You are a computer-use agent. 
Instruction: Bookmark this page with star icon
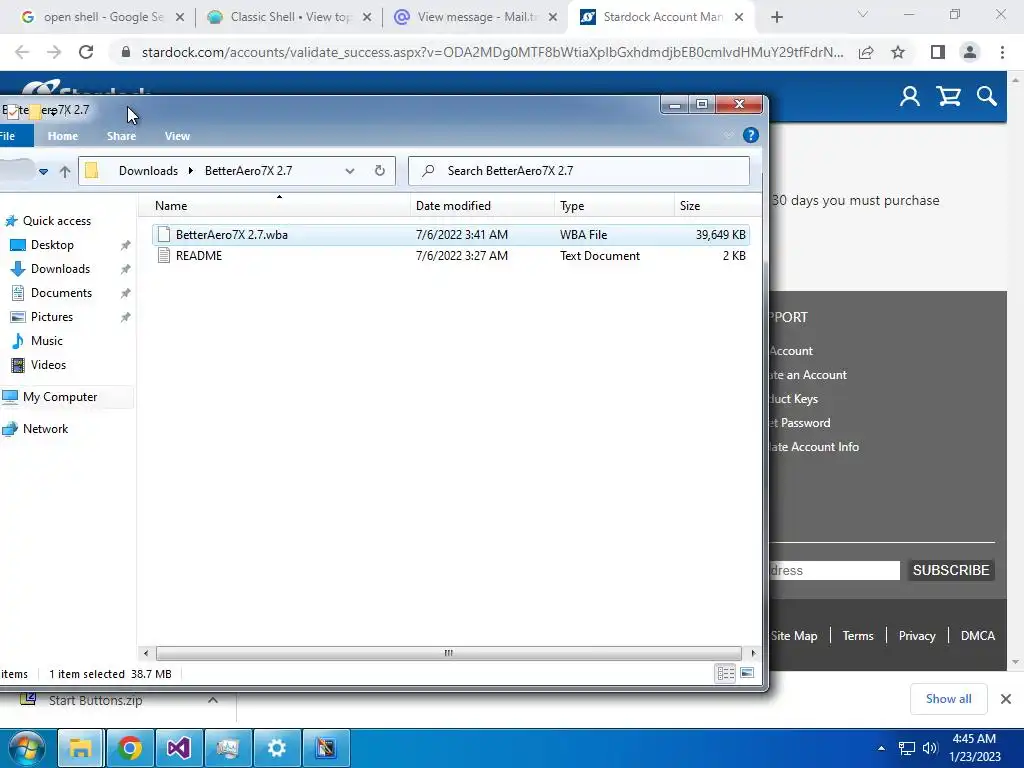coord(898,52)
